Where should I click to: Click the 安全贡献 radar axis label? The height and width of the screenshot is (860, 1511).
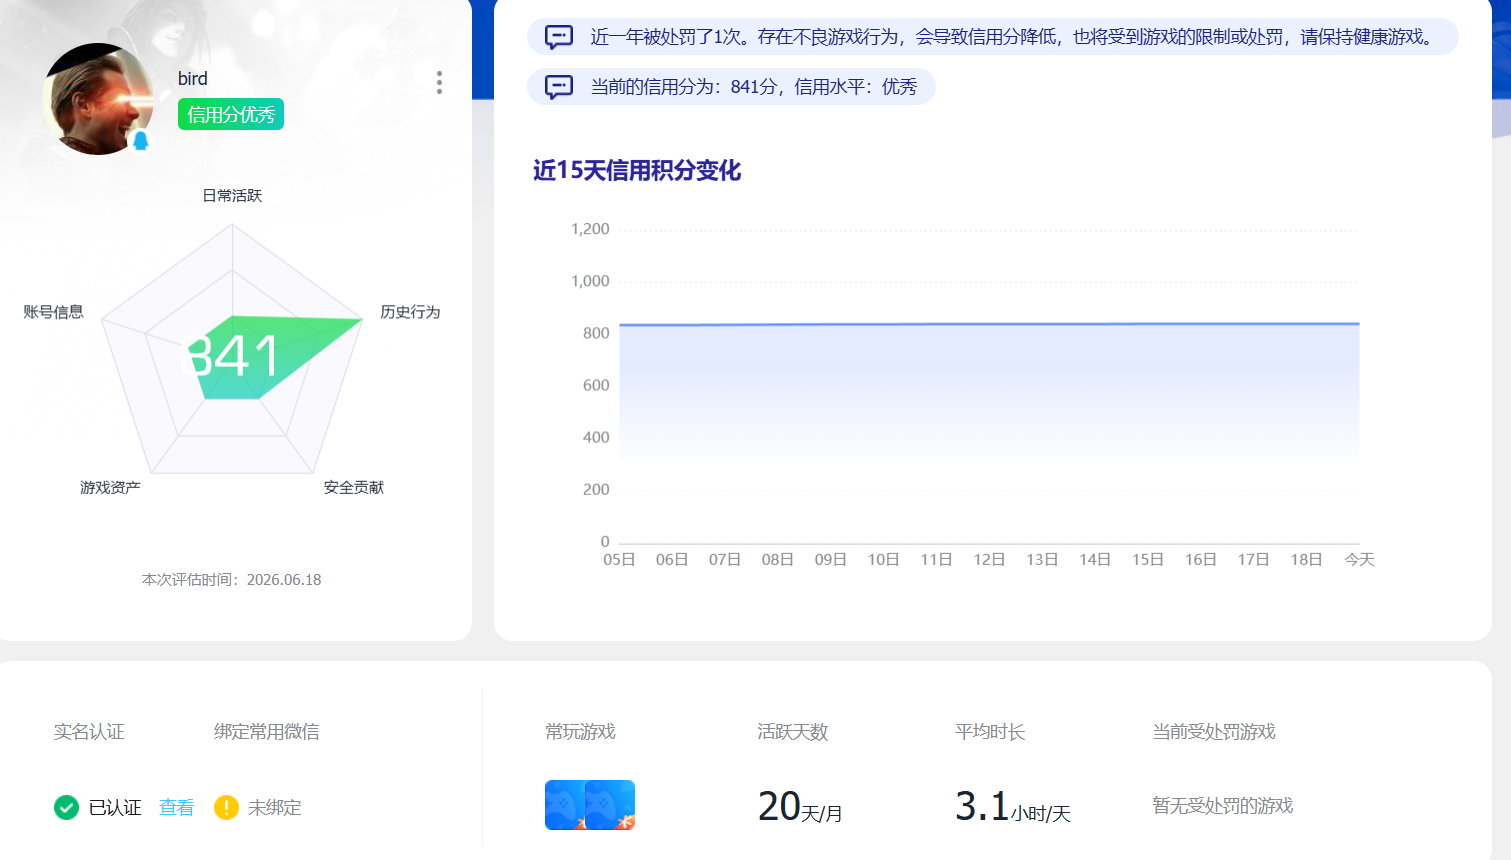(x=354, y=487)
